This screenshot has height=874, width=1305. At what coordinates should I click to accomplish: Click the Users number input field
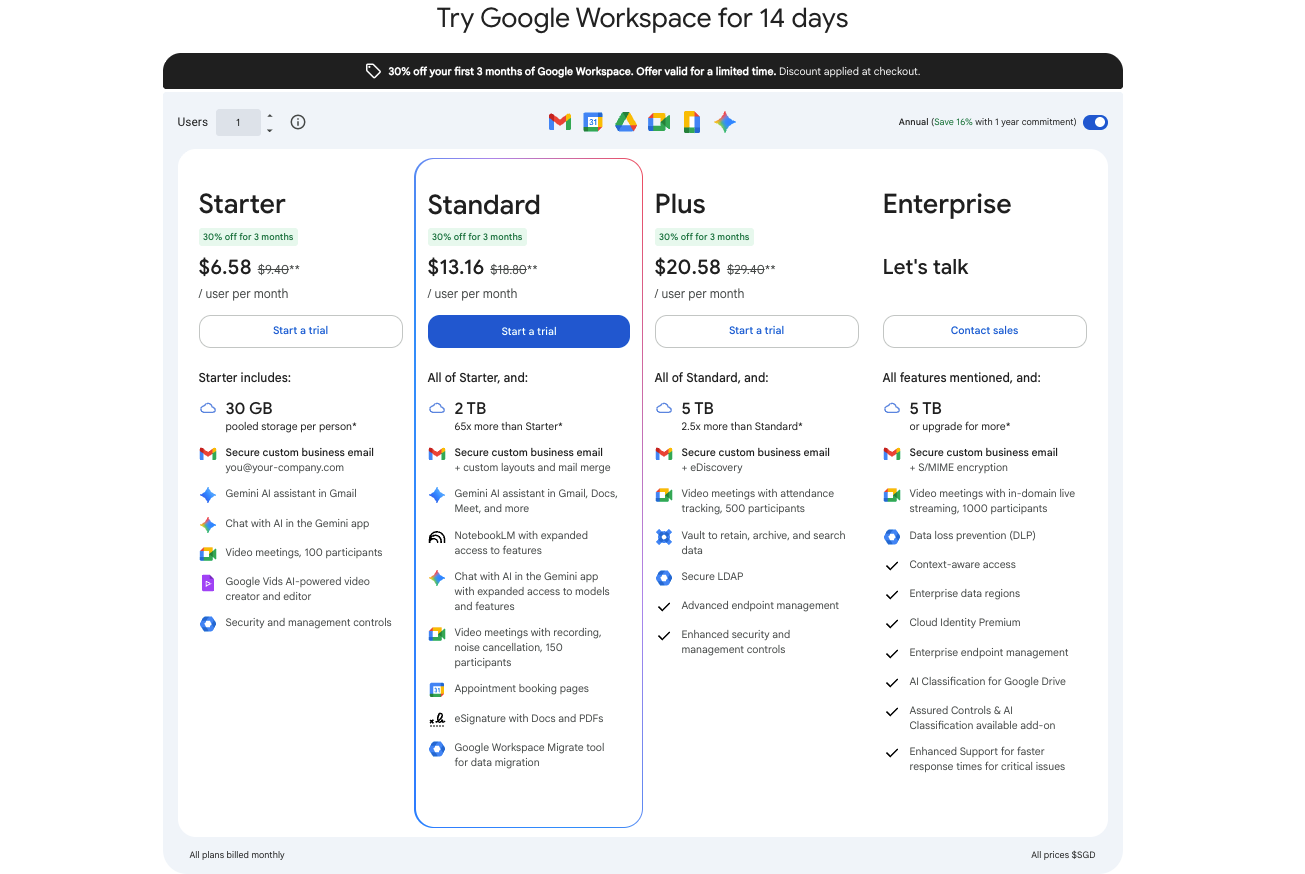[238, 122]
